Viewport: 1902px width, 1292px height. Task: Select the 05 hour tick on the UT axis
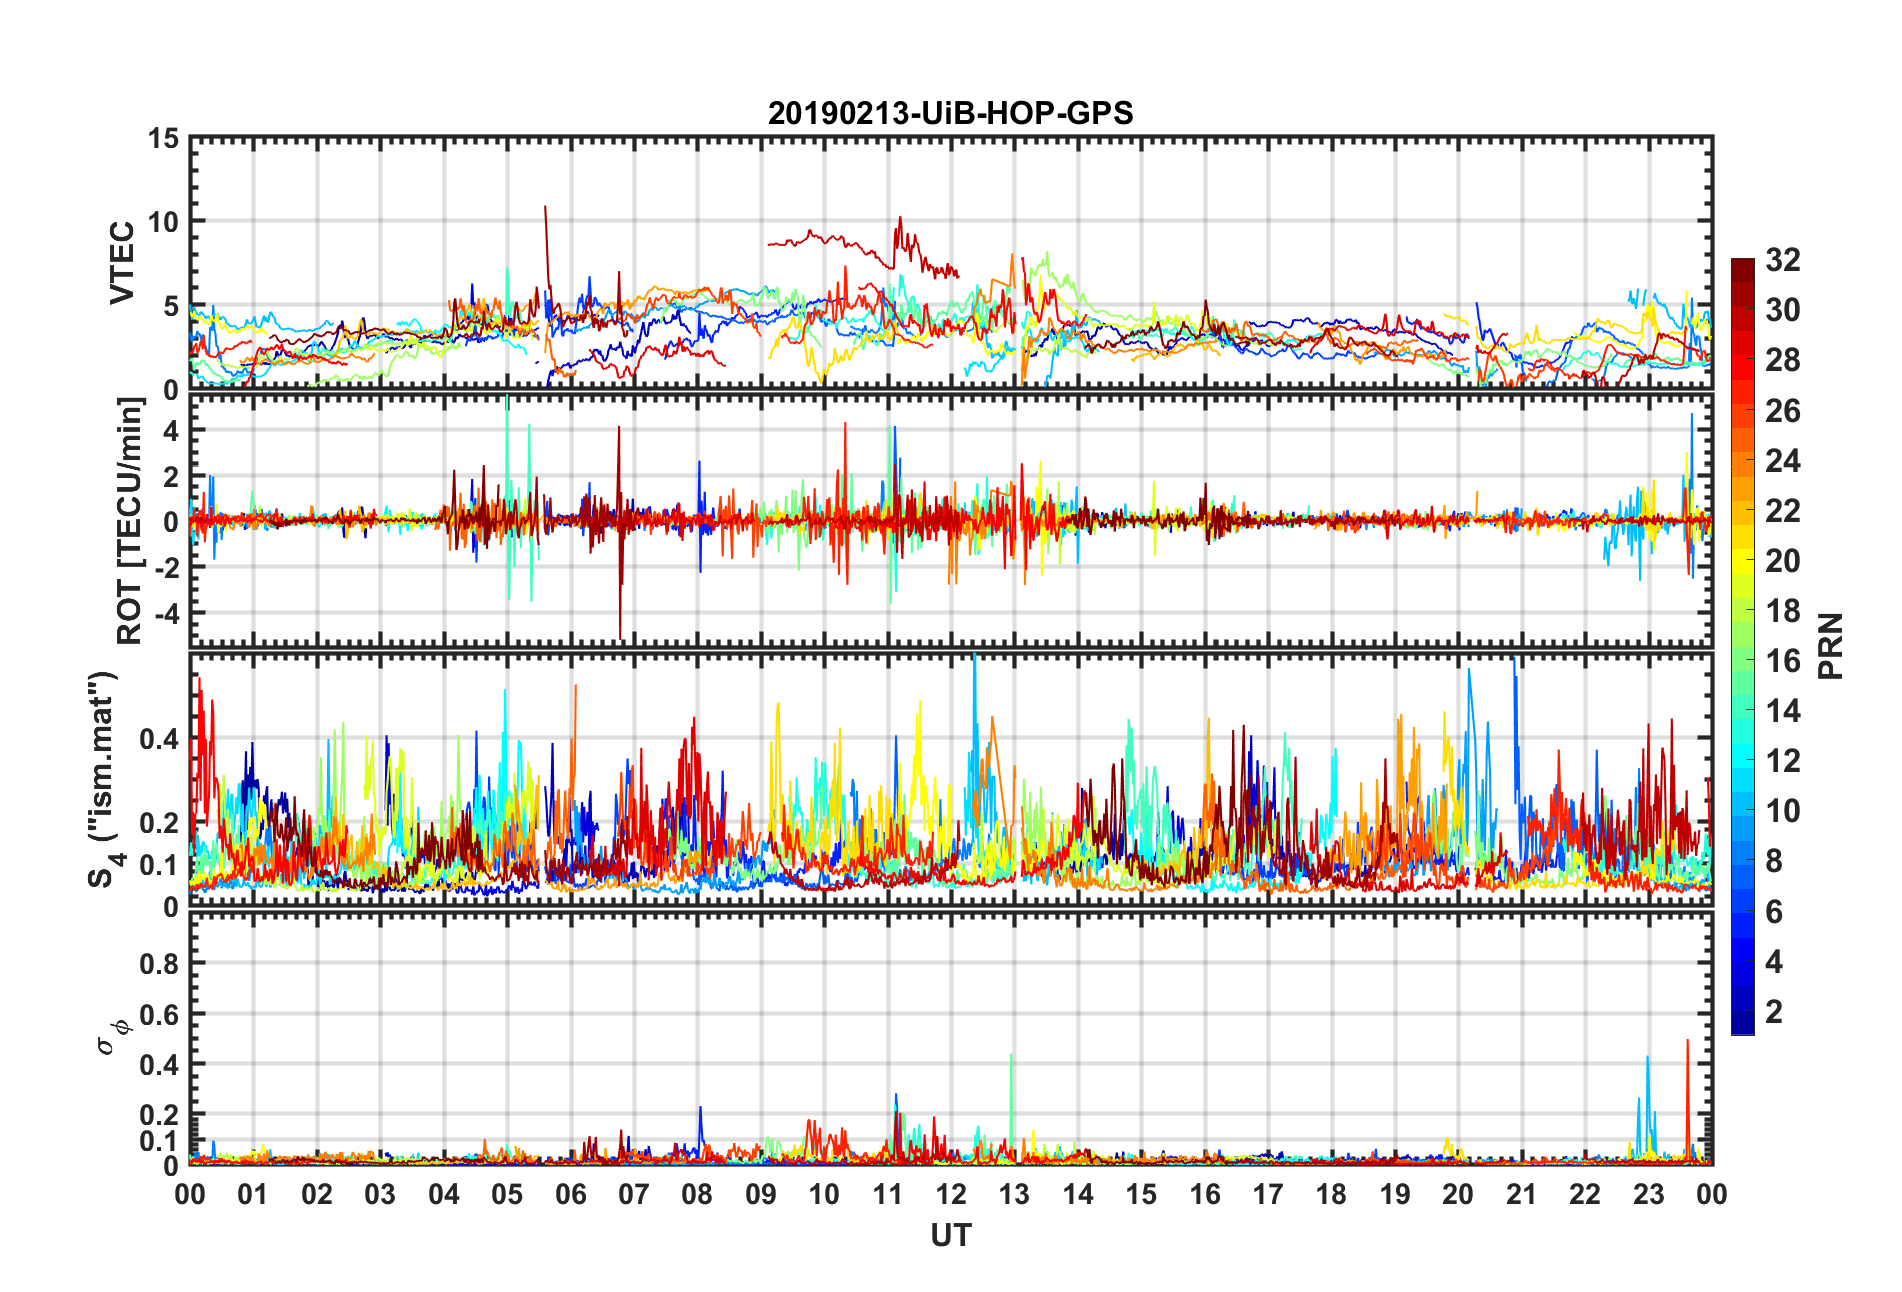(507, 1194)
